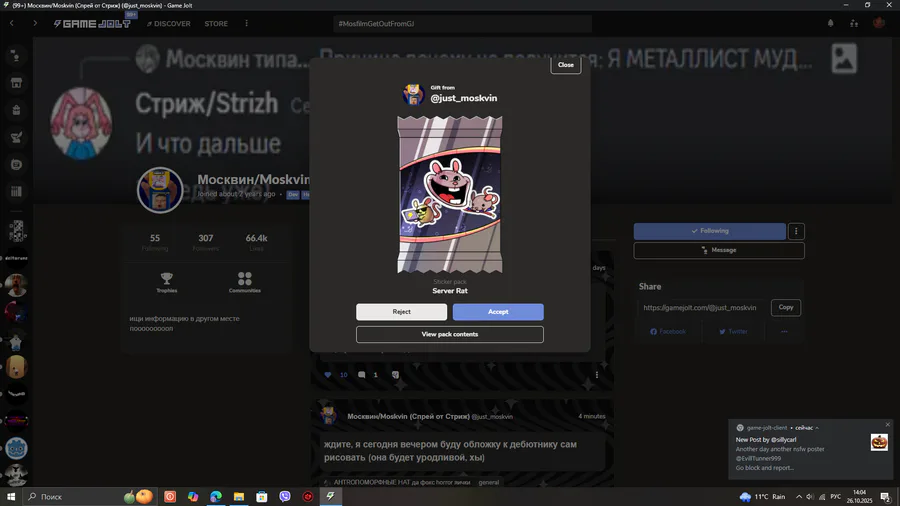Open the friends list icon

pos(854,24)
